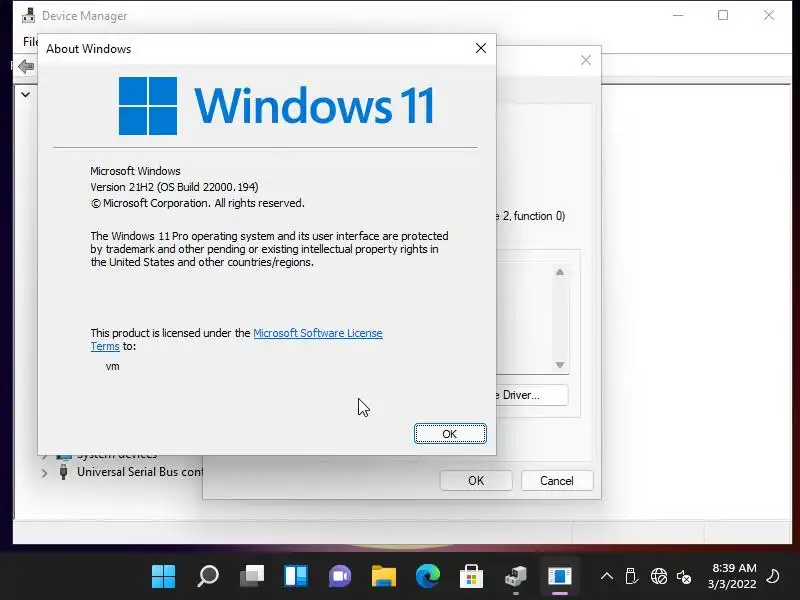
Task: Show hidden tray icons chevron
Action: (x=607, y=577)
